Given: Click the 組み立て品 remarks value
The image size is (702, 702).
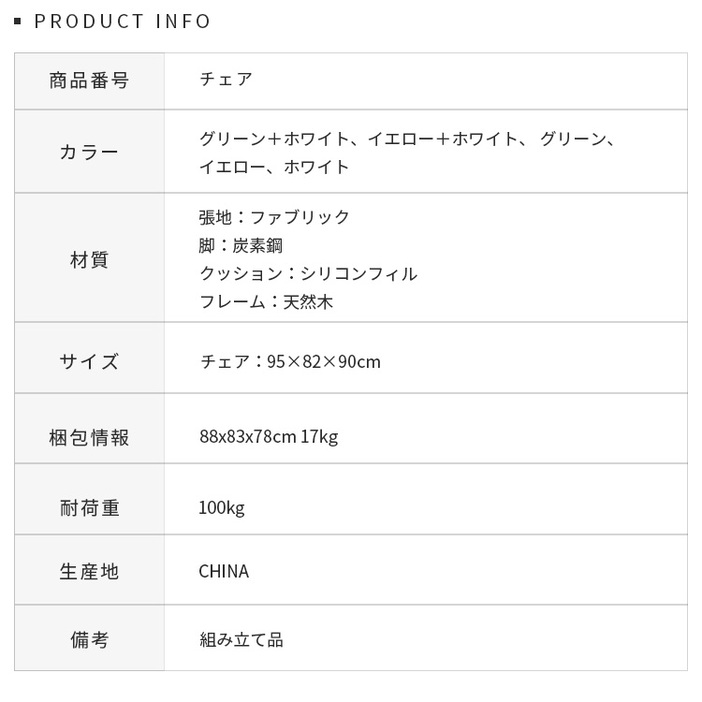Looking at the screenshot, I should coord(241,640).
